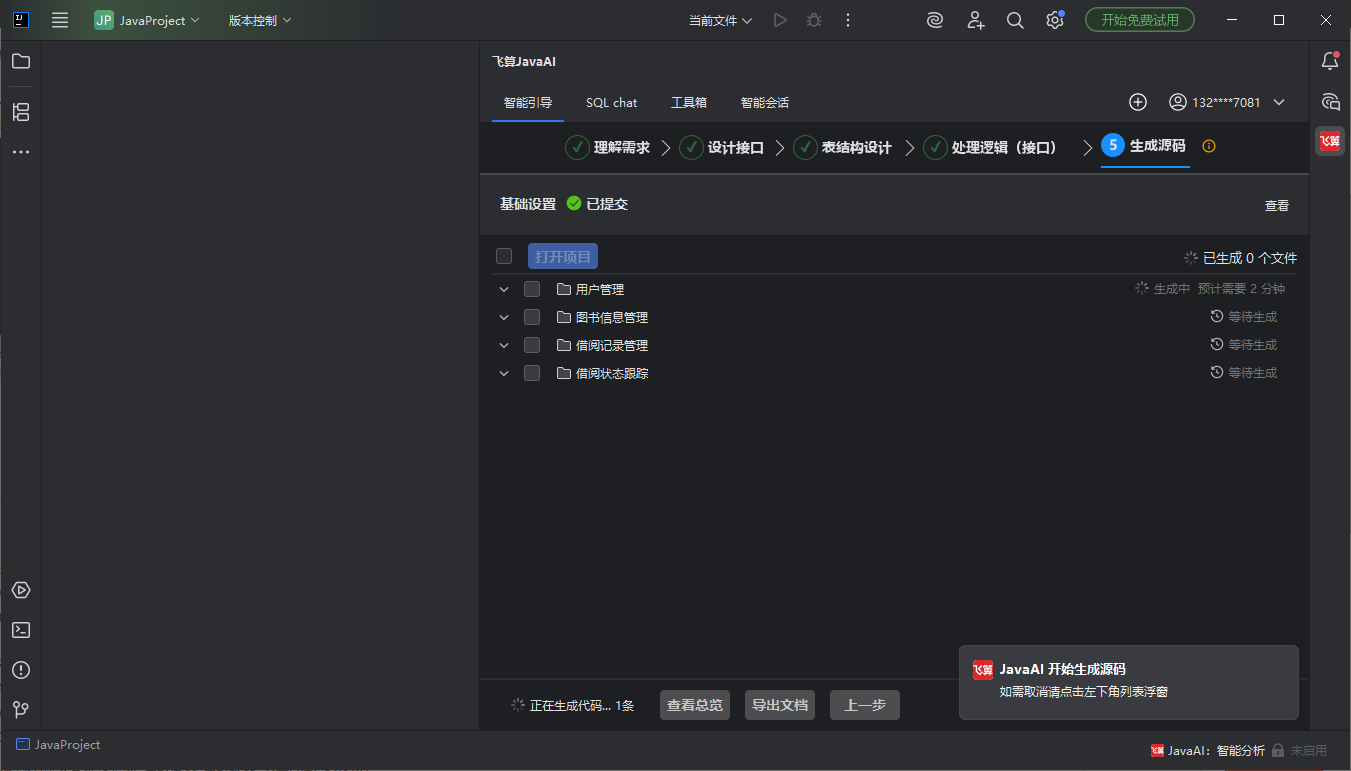Screen dimensions: 1351x771
Task: Toggle the 飞算 JavaAI sidebar icon
Action: (x=1330, y=141)
